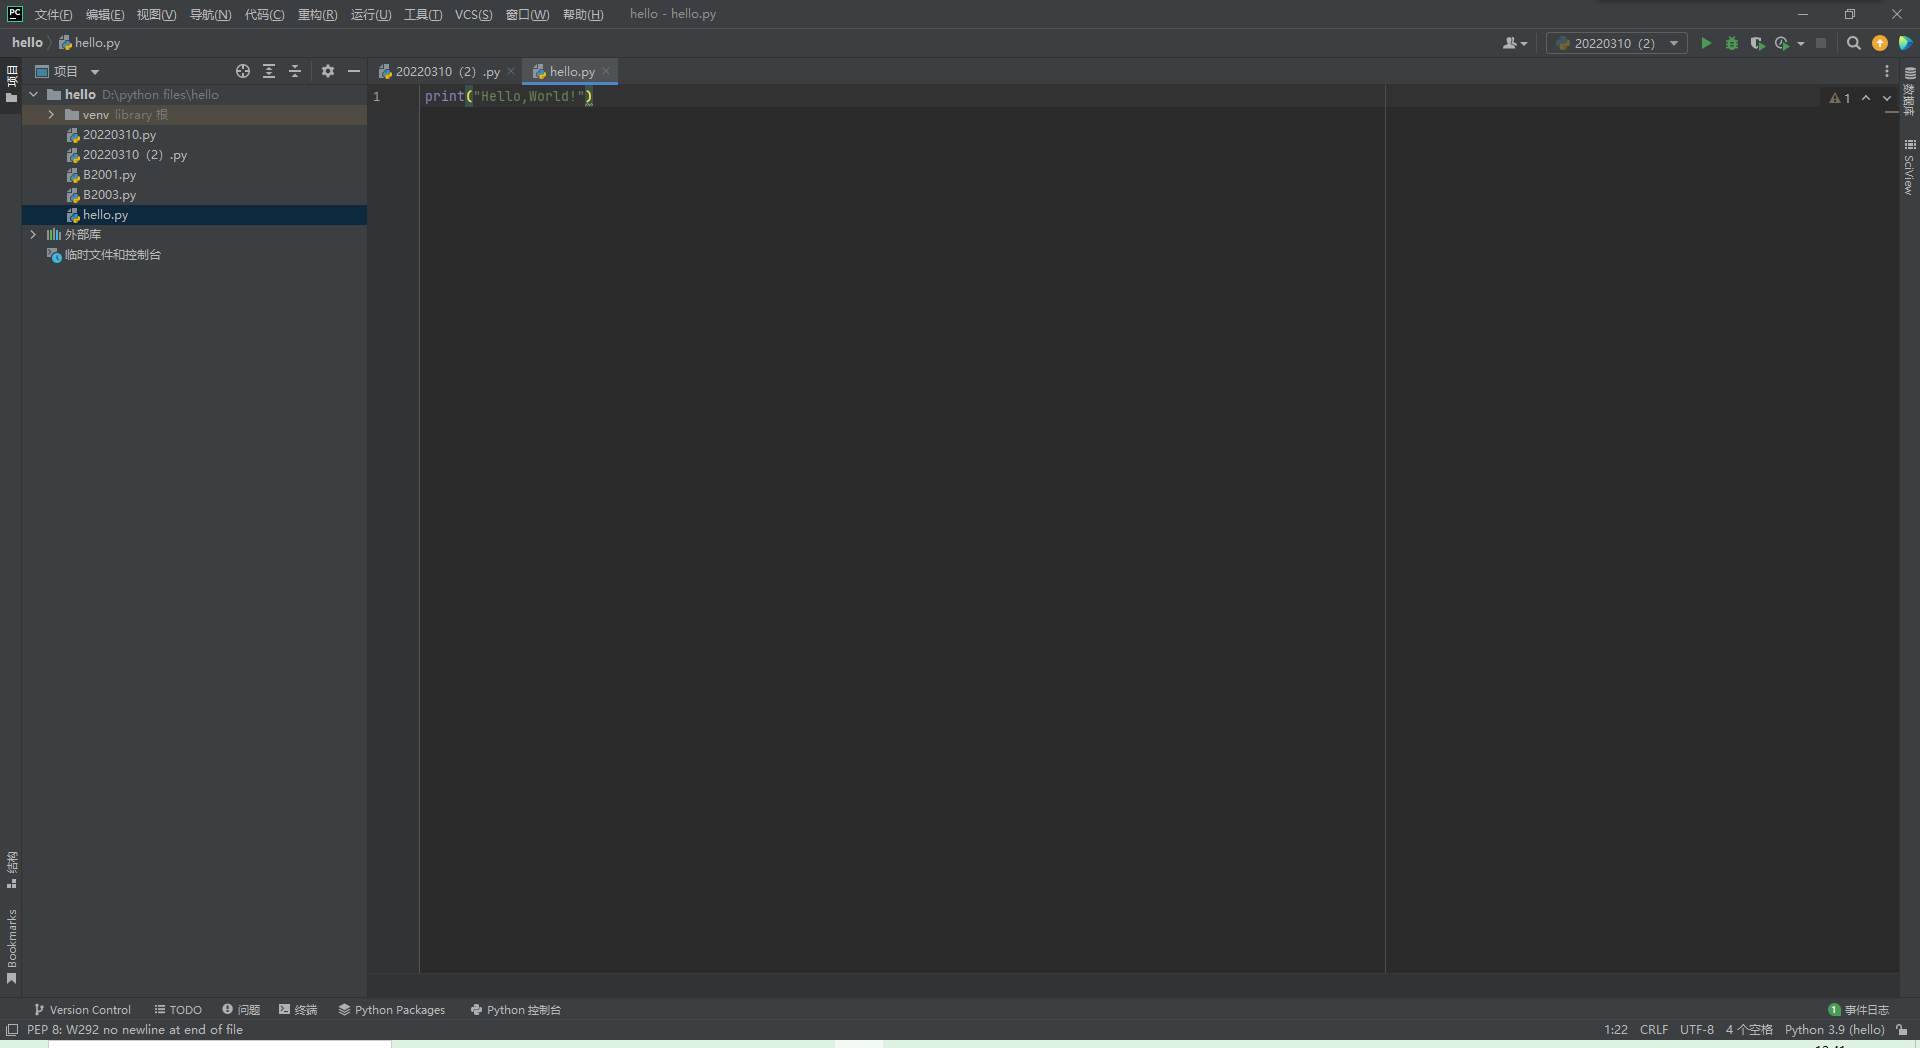
Task: Open the user account dropdown
Action: pos(1515,43)
